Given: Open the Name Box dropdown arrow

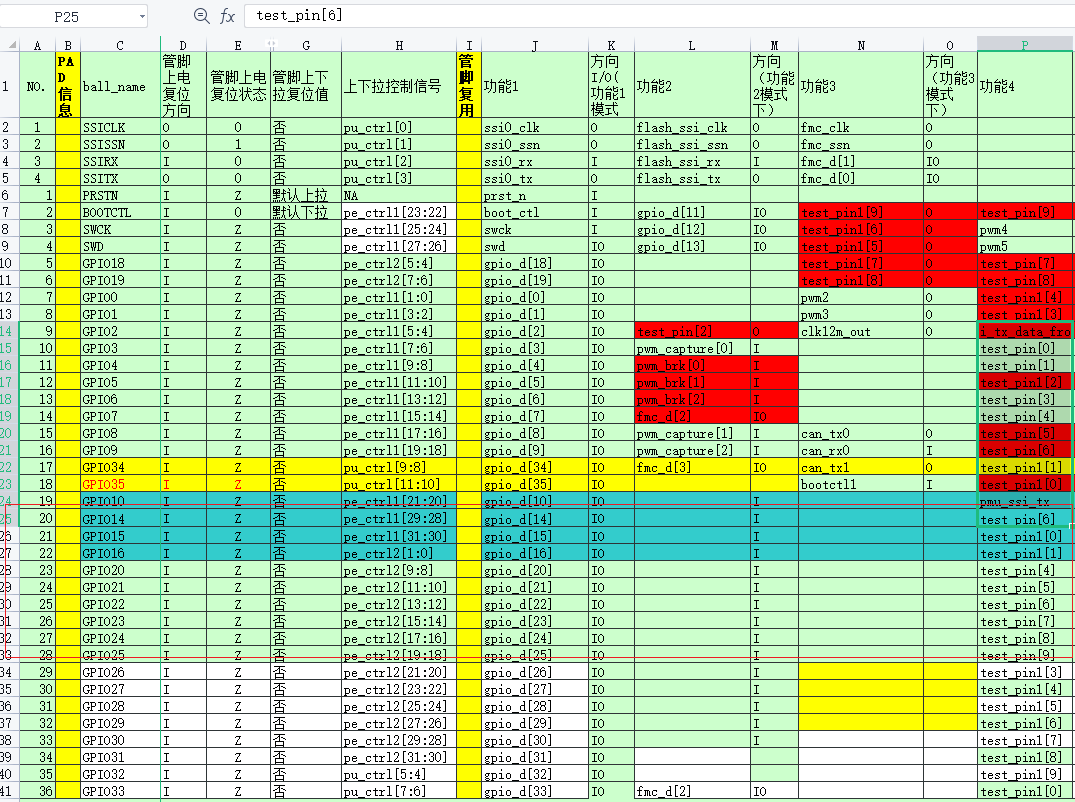Looking at the screenshot, I should (x=143, y=16).
